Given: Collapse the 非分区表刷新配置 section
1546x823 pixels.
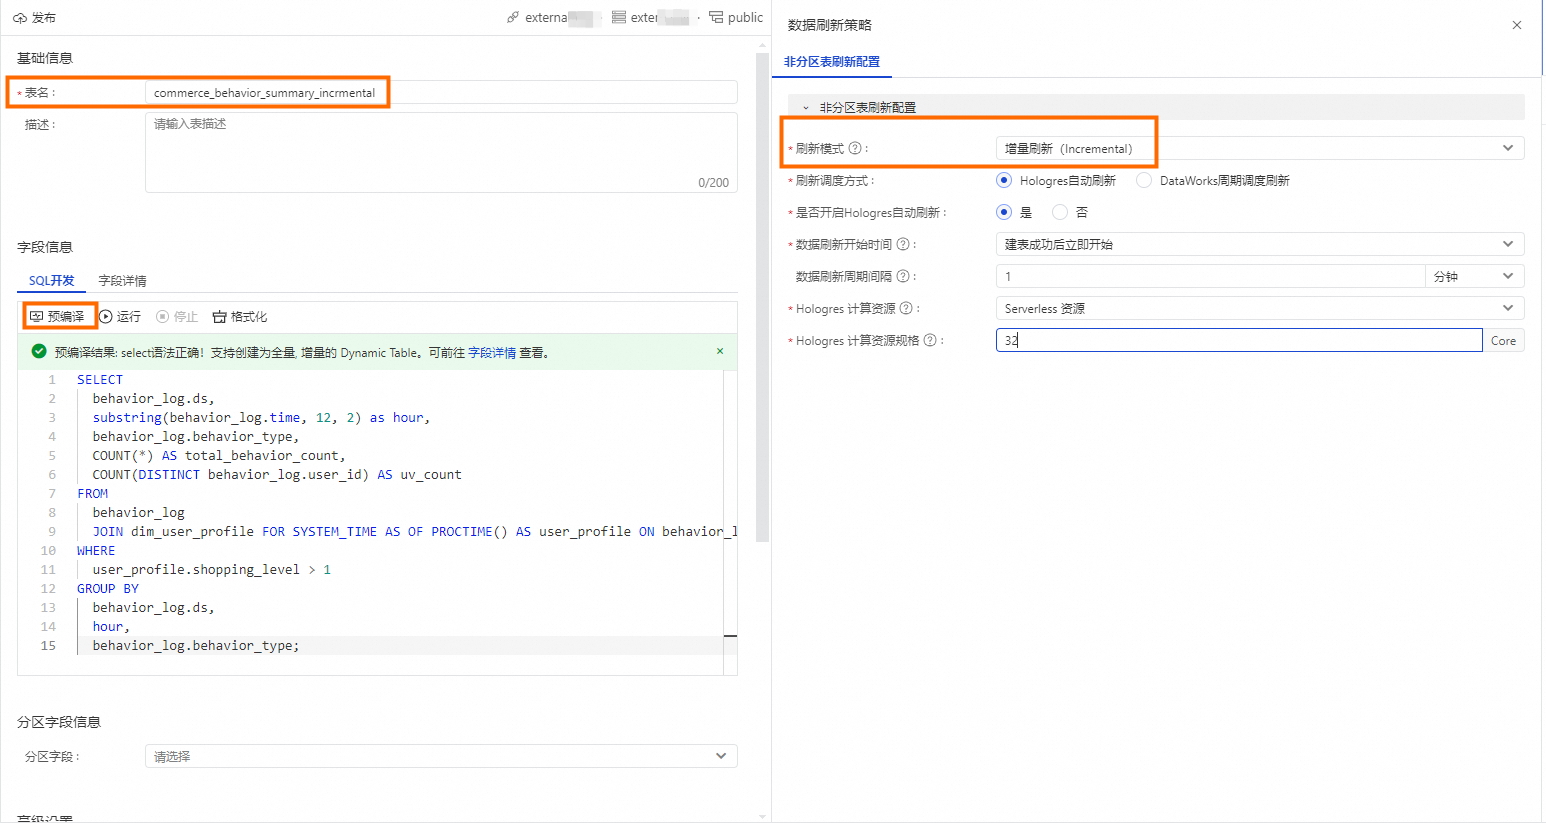Looking at the screenshot, I should (x=806, y=107).
